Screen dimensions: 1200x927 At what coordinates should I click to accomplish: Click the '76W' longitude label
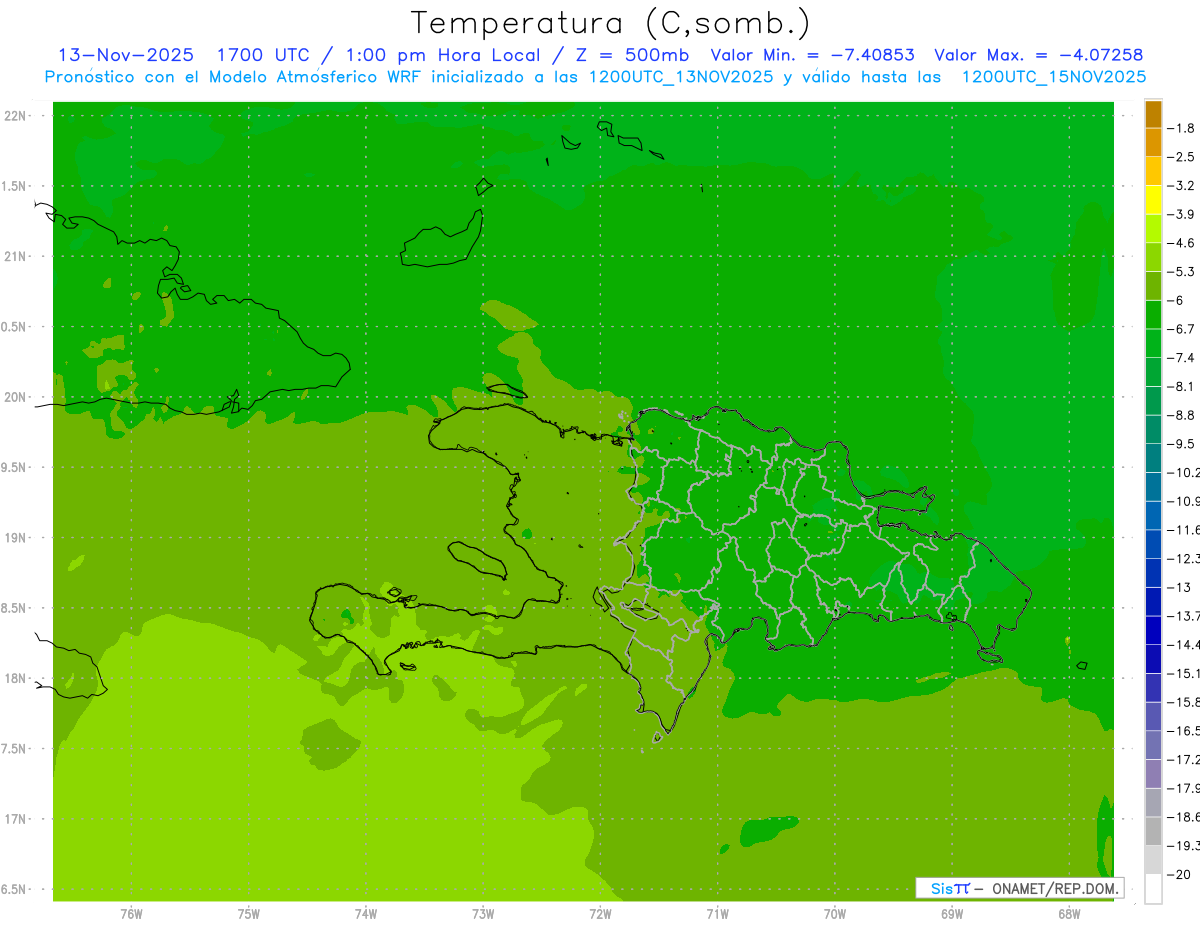click(131, 913)
